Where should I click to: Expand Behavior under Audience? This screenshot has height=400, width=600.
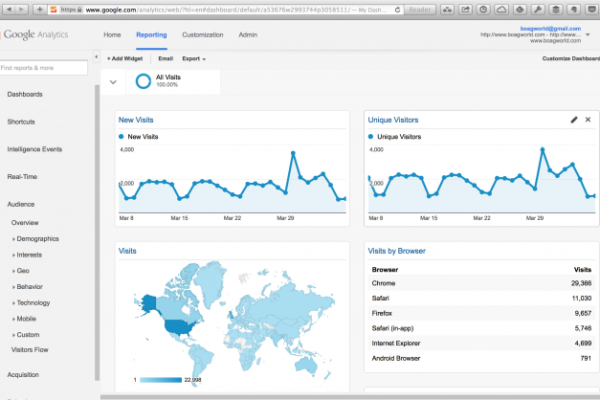click(27, 287)
